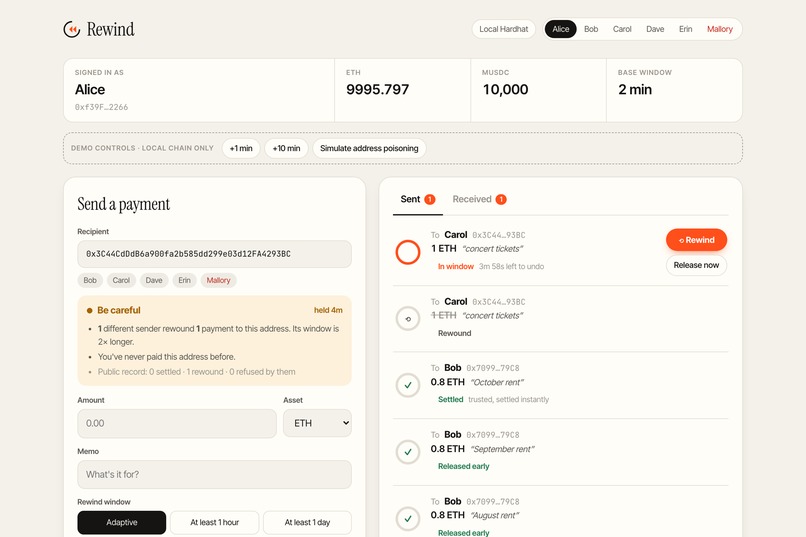Click the checkmark icon for August rent

pyautogui.click(x=408, y=519)
